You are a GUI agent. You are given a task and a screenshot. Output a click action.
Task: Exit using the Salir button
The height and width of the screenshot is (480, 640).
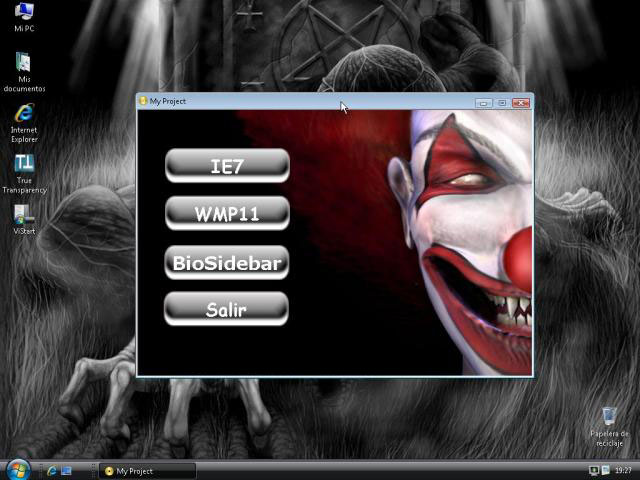227,309
